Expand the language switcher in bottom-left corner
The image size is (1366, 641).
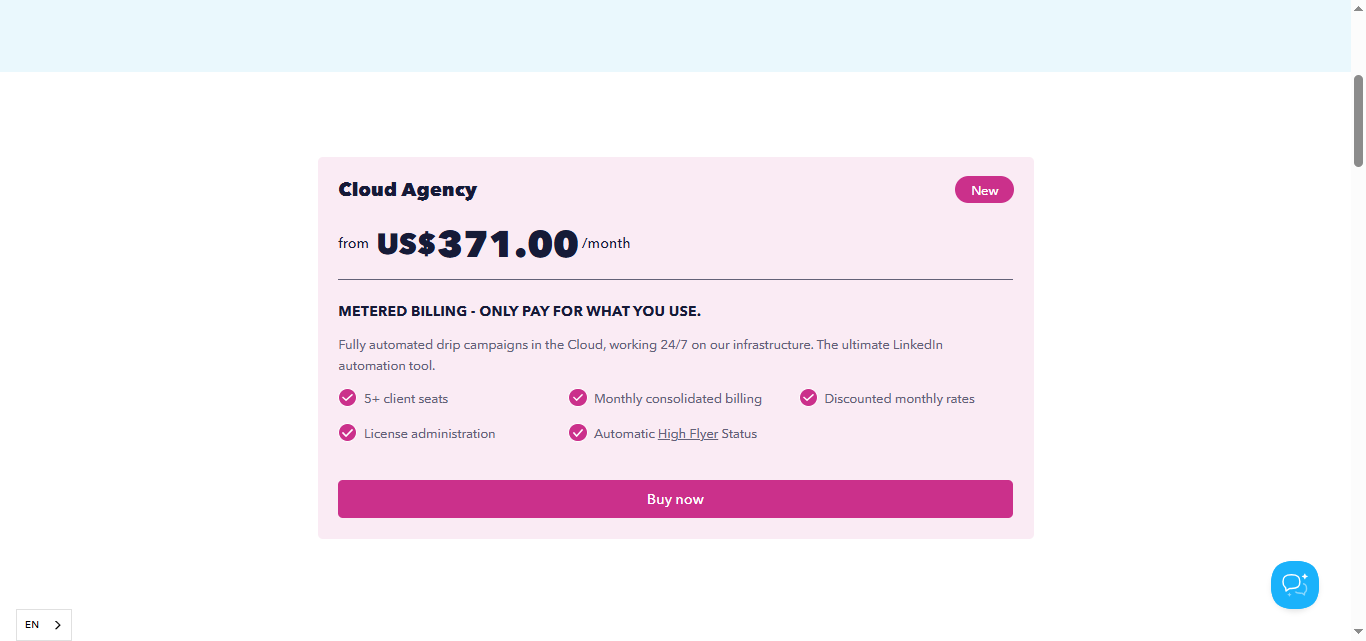point(43,624)
